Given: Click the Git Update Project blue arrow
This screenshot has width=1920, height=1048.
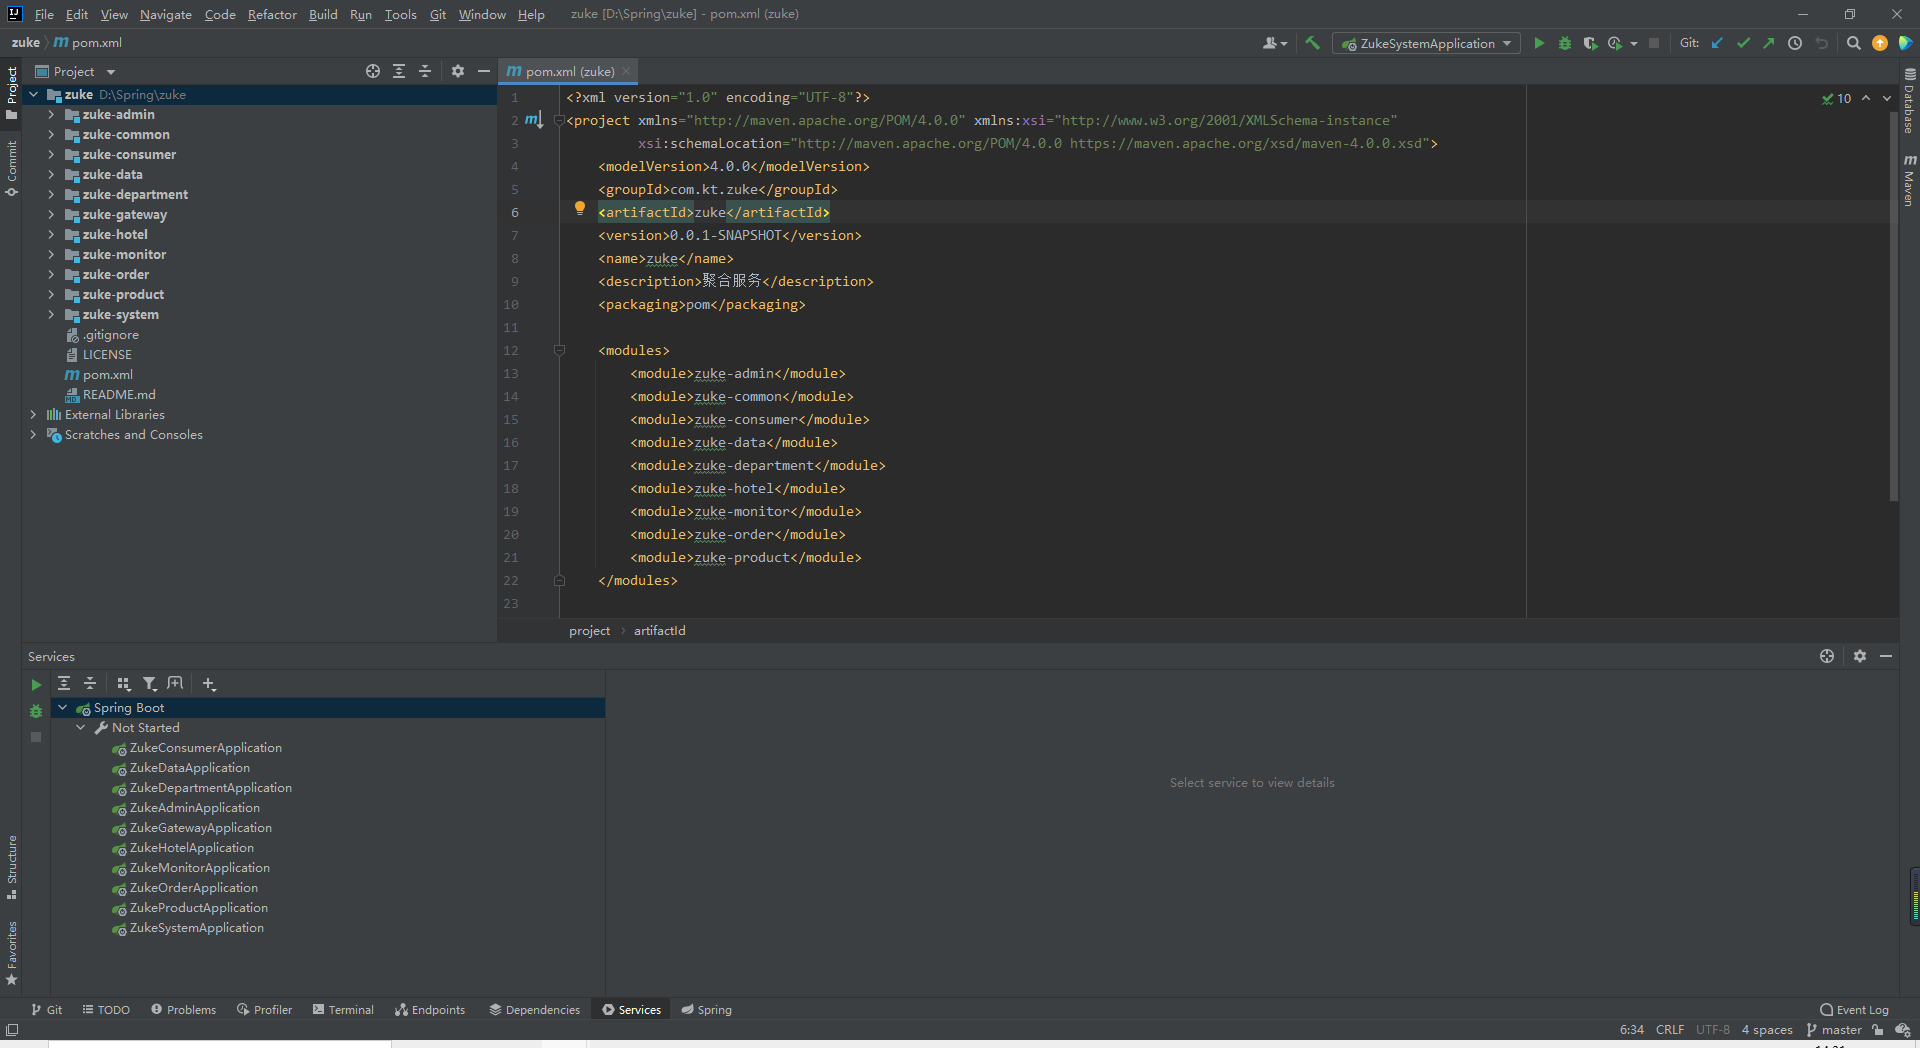Looking at the screenshot, I should (x=1717, y=43).
